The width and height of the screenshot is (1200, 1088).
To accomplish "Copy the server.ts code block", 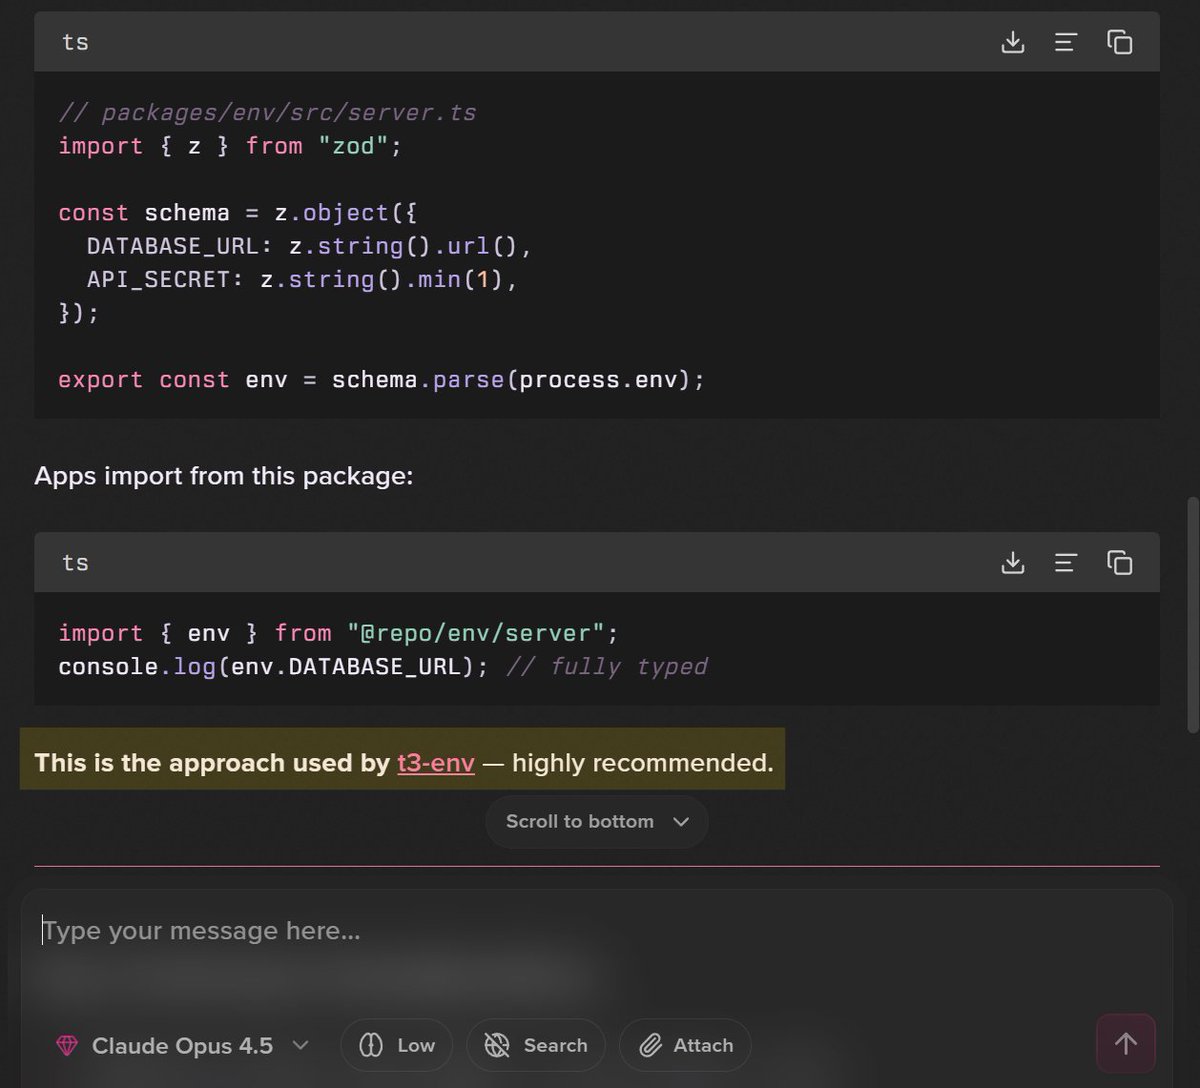I will tap(1119, 42).
